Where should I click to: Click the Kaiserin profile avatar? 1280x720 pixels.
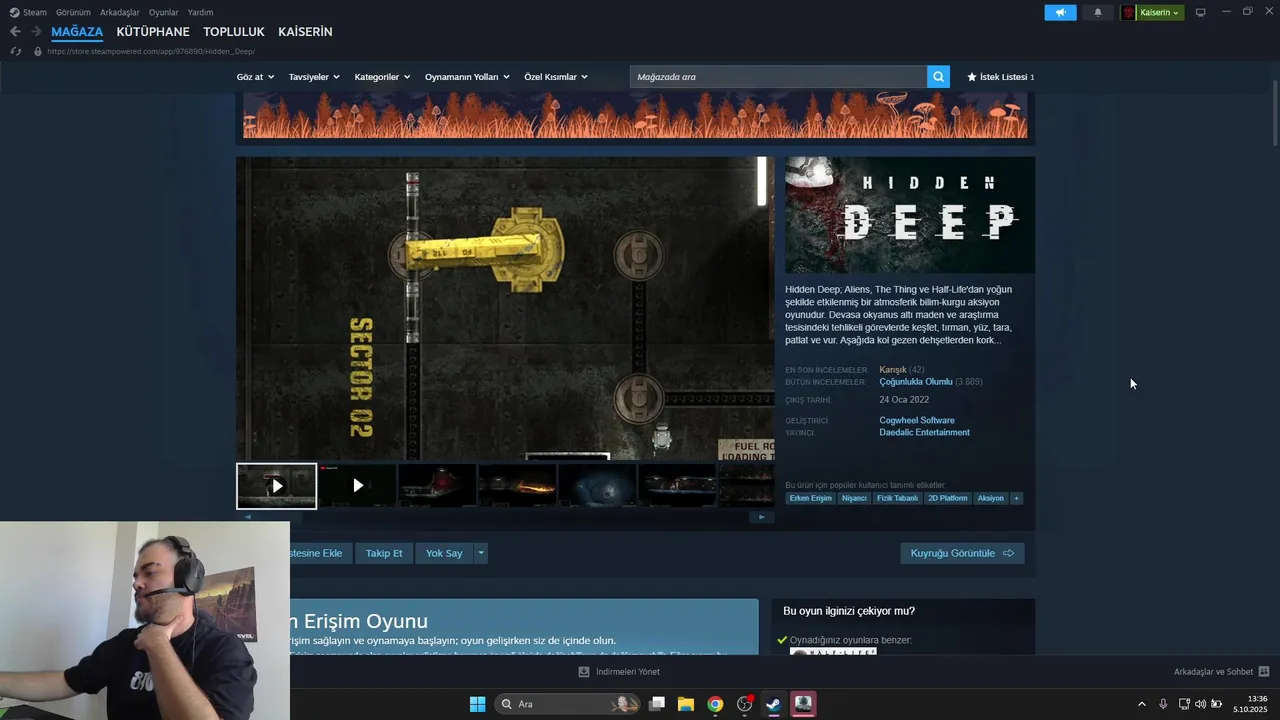1129,12
